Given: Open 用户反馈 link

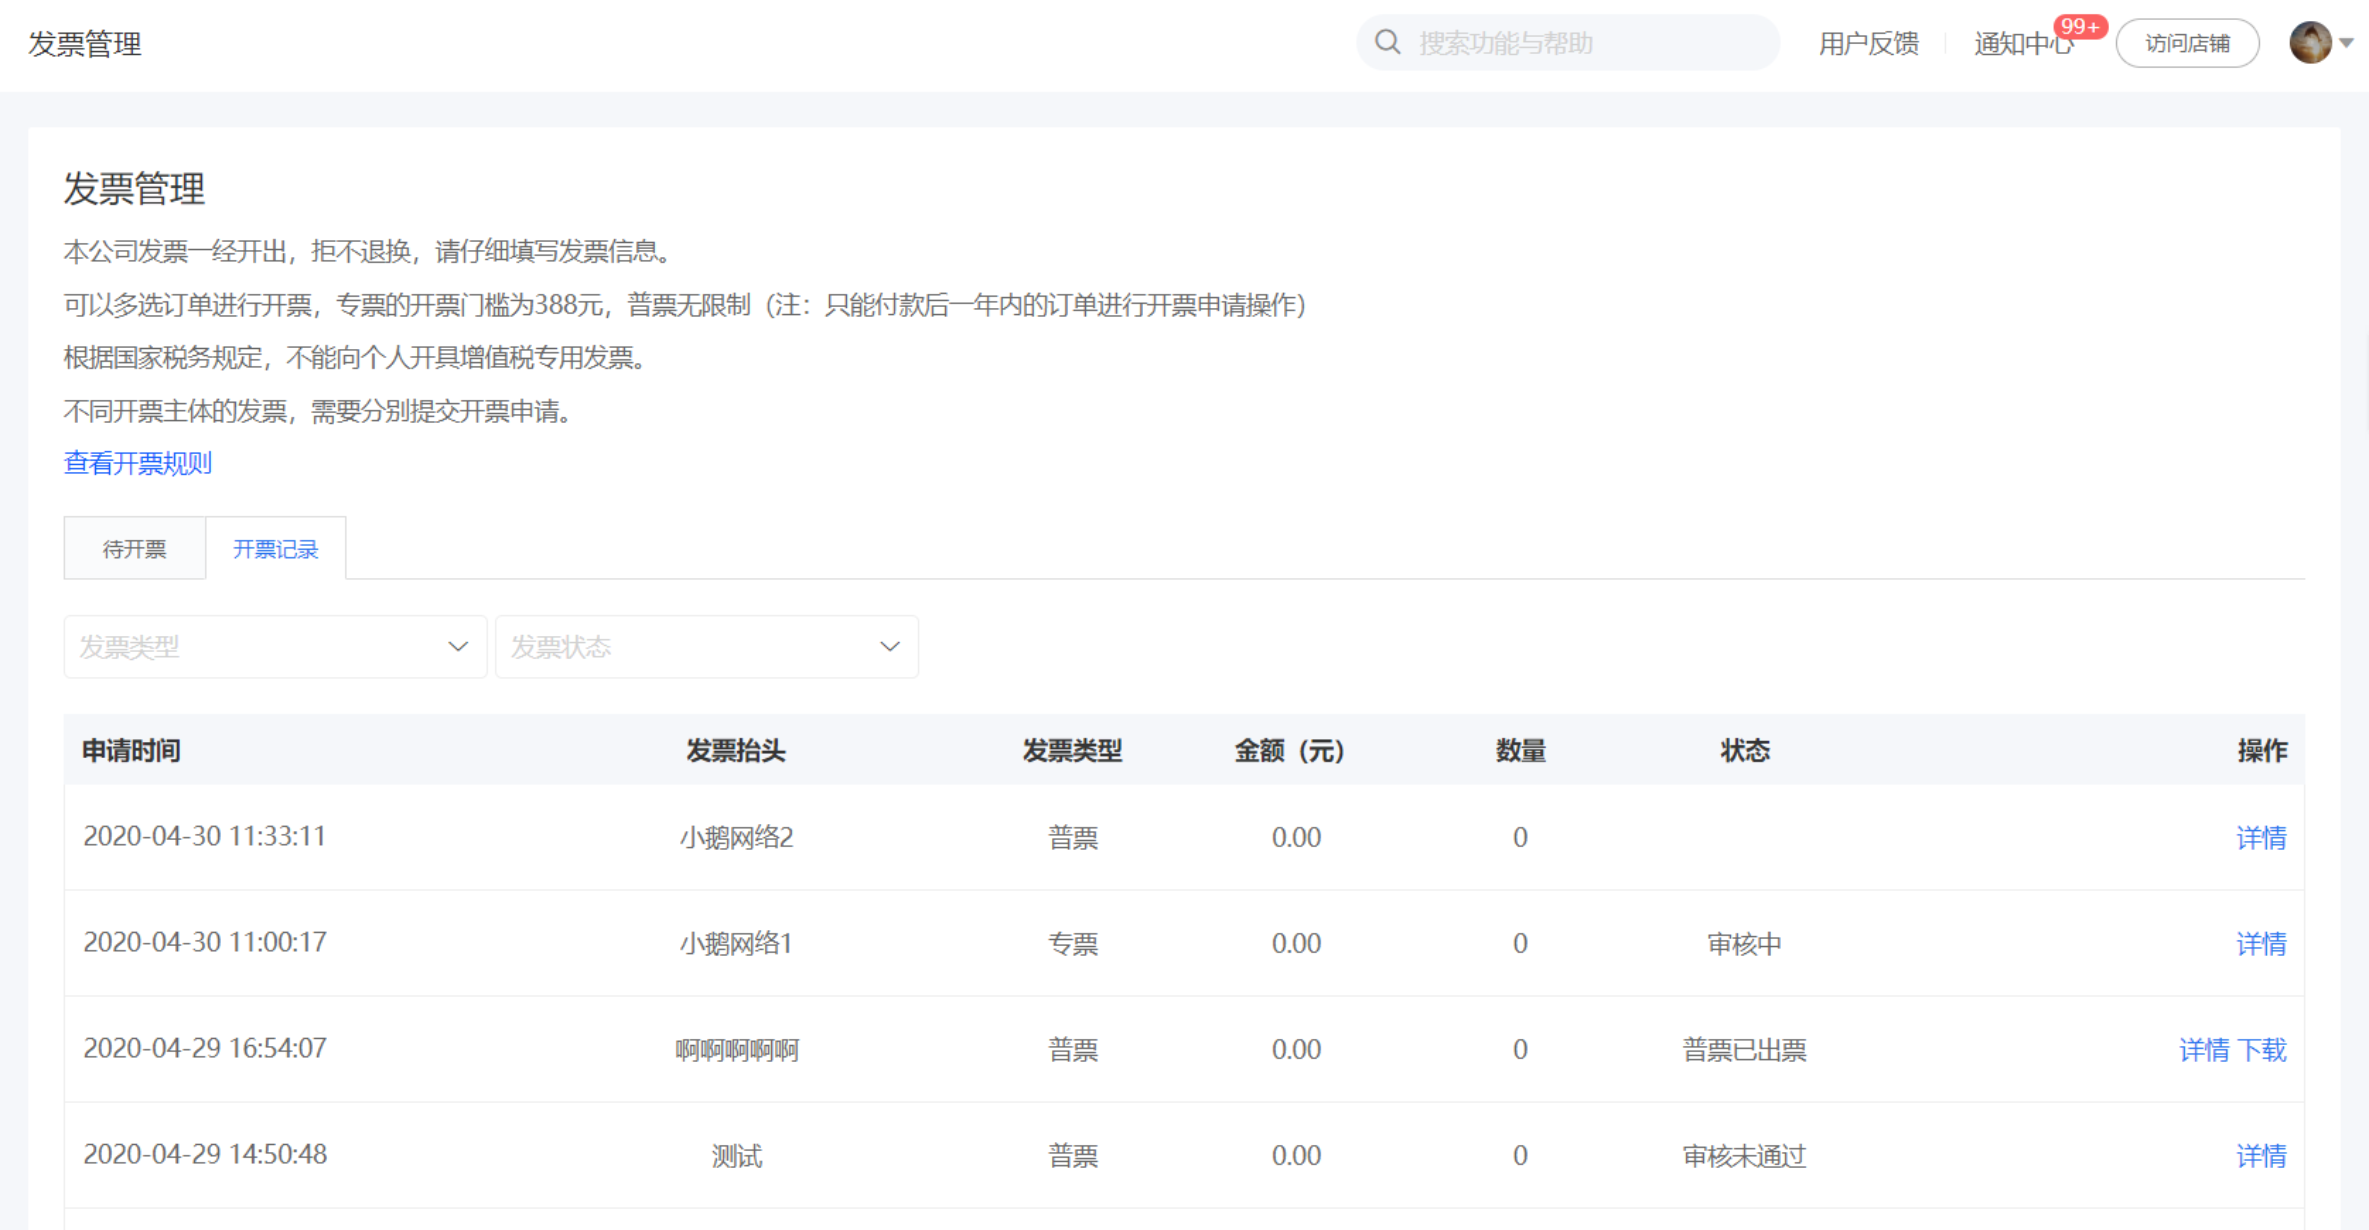Looking at the screenshot, I should click(1868, 44).
